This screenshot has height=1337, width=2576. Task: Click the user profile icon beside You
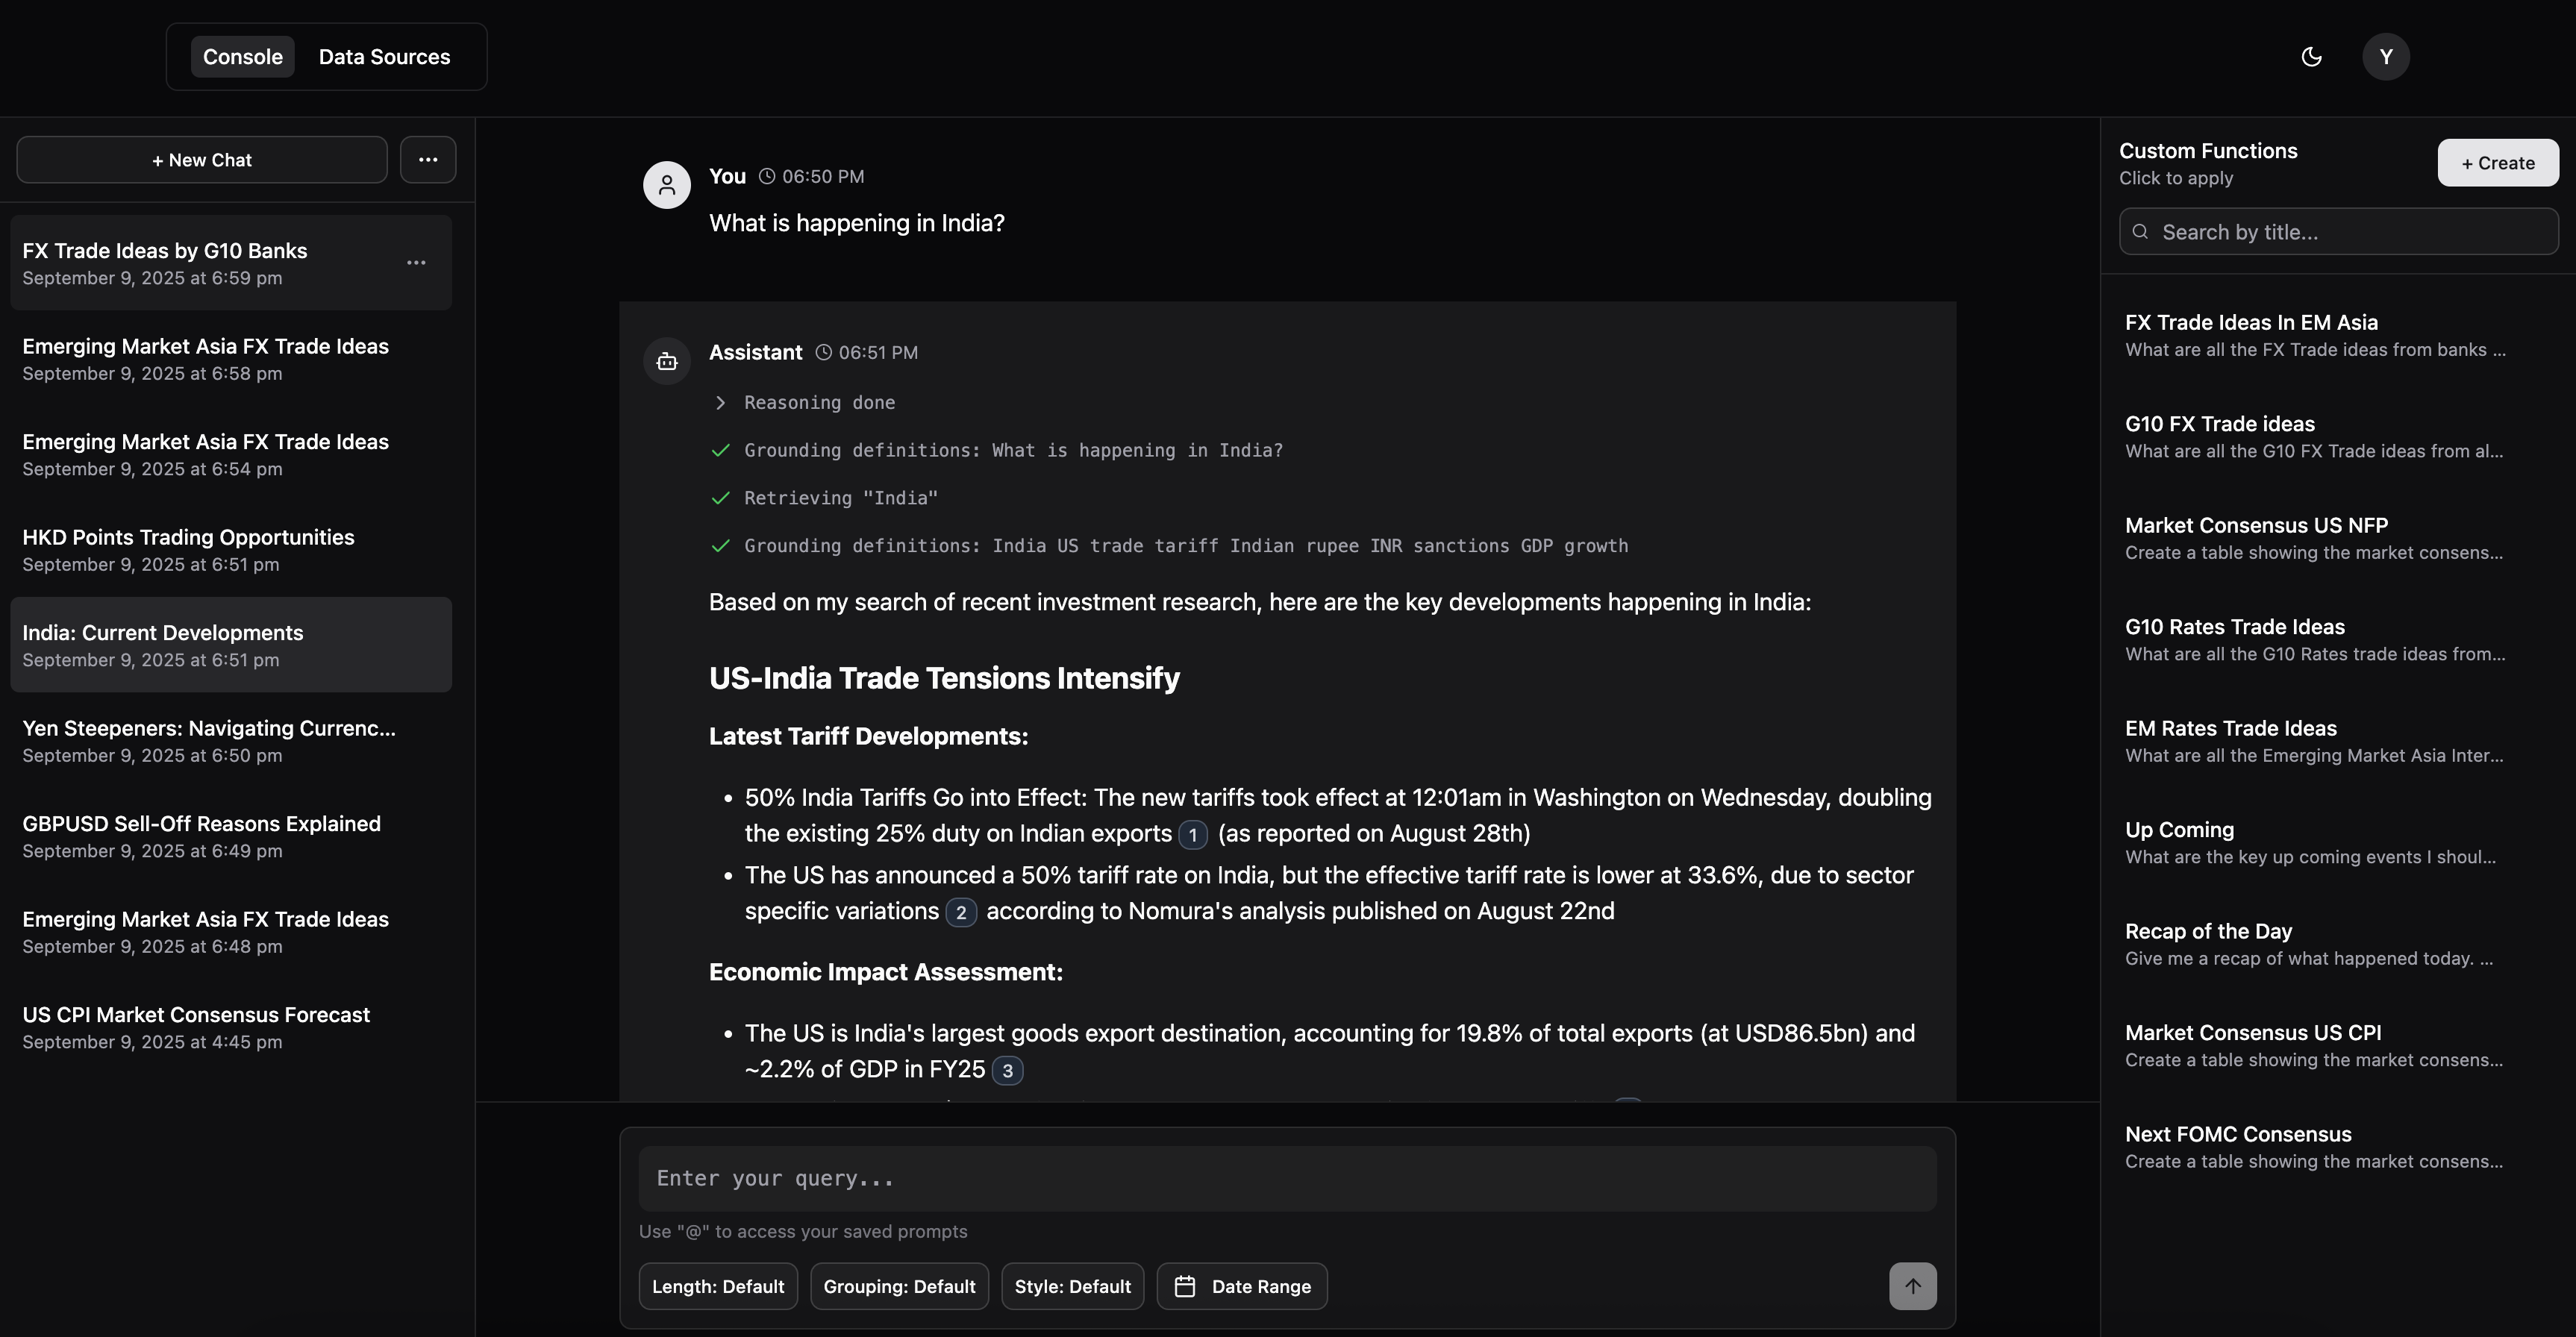(666, 184)
